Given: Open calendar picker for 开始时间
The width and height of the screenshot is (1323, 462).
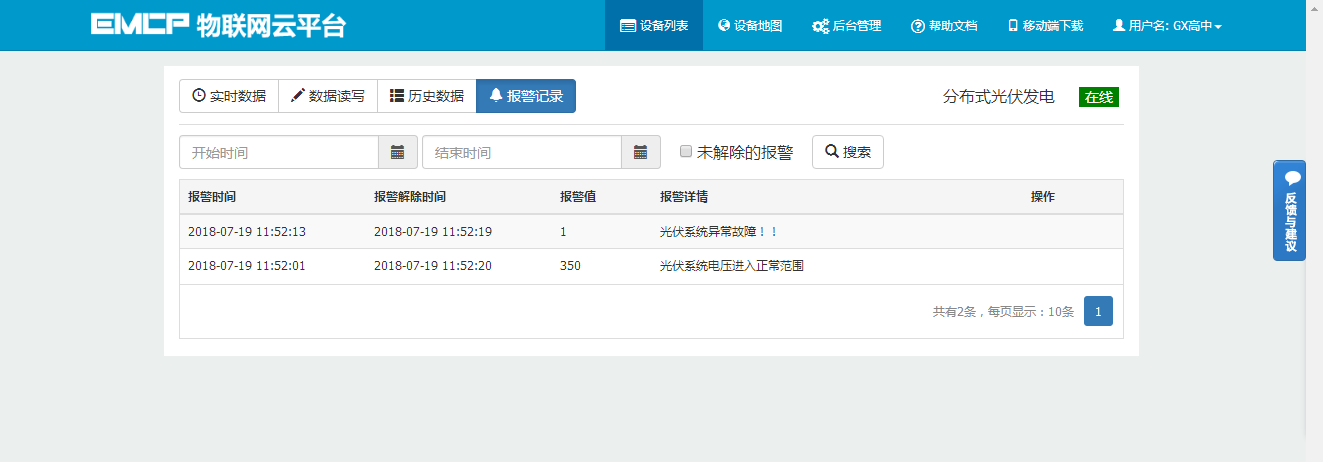Looking at the screenshot, I should [x=398, y=152].
